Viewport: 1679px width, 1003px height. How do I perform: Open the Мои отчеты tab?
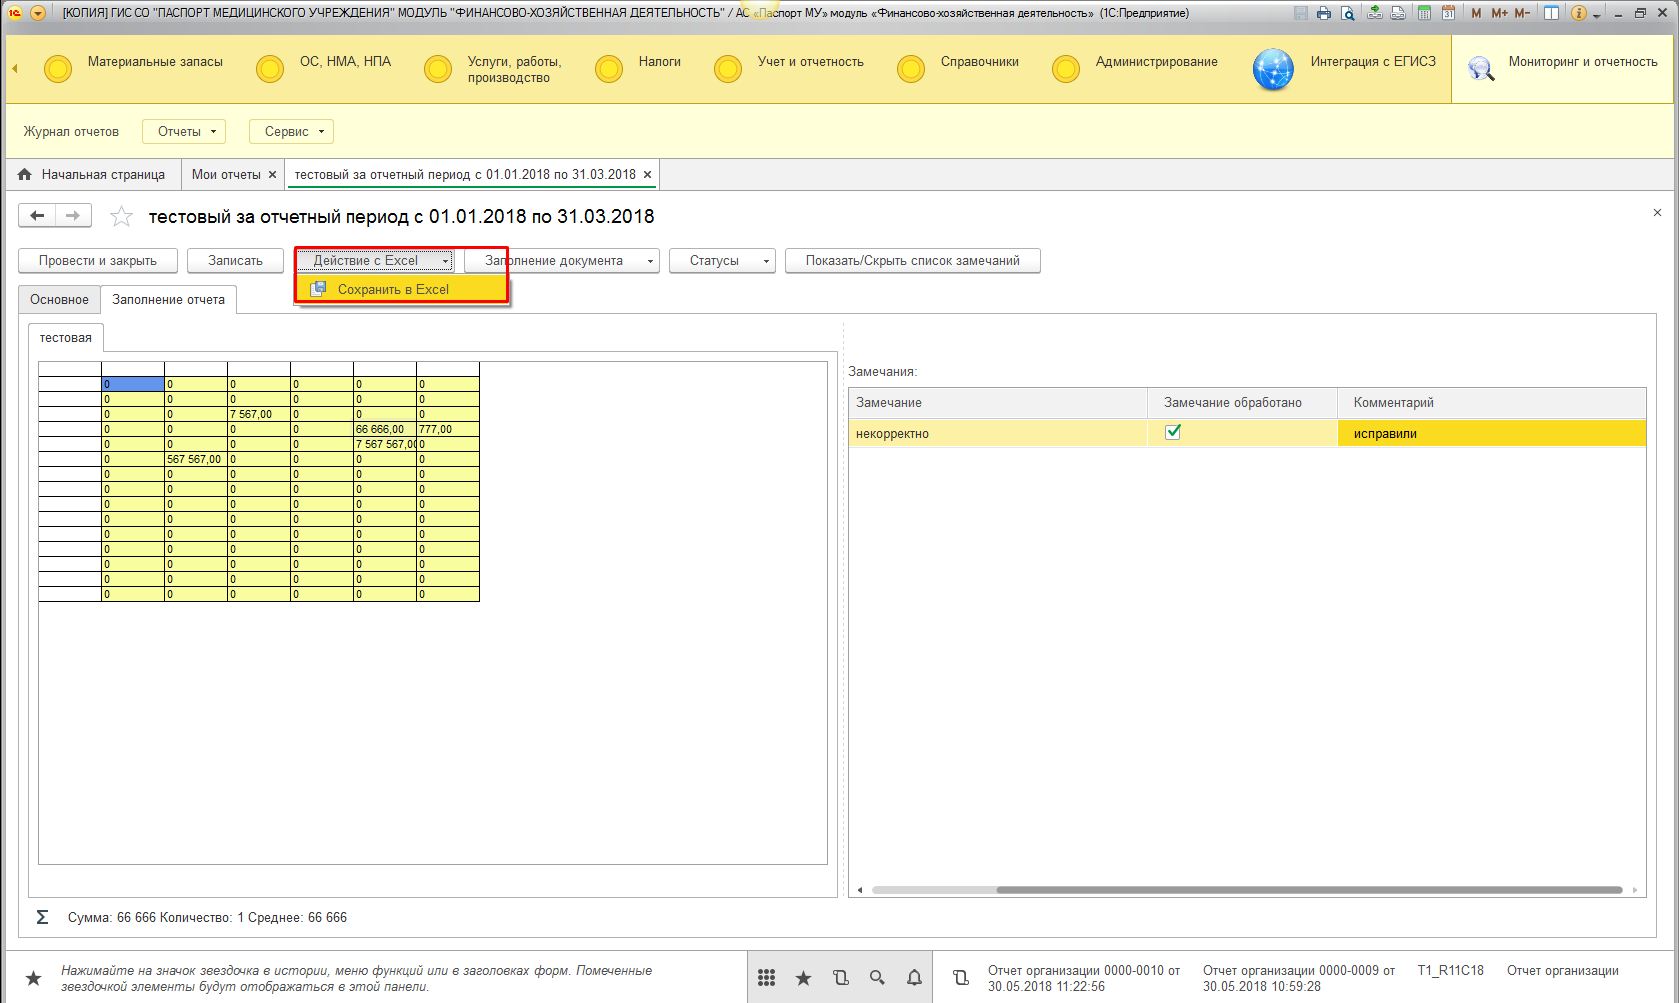pos(226,174)
